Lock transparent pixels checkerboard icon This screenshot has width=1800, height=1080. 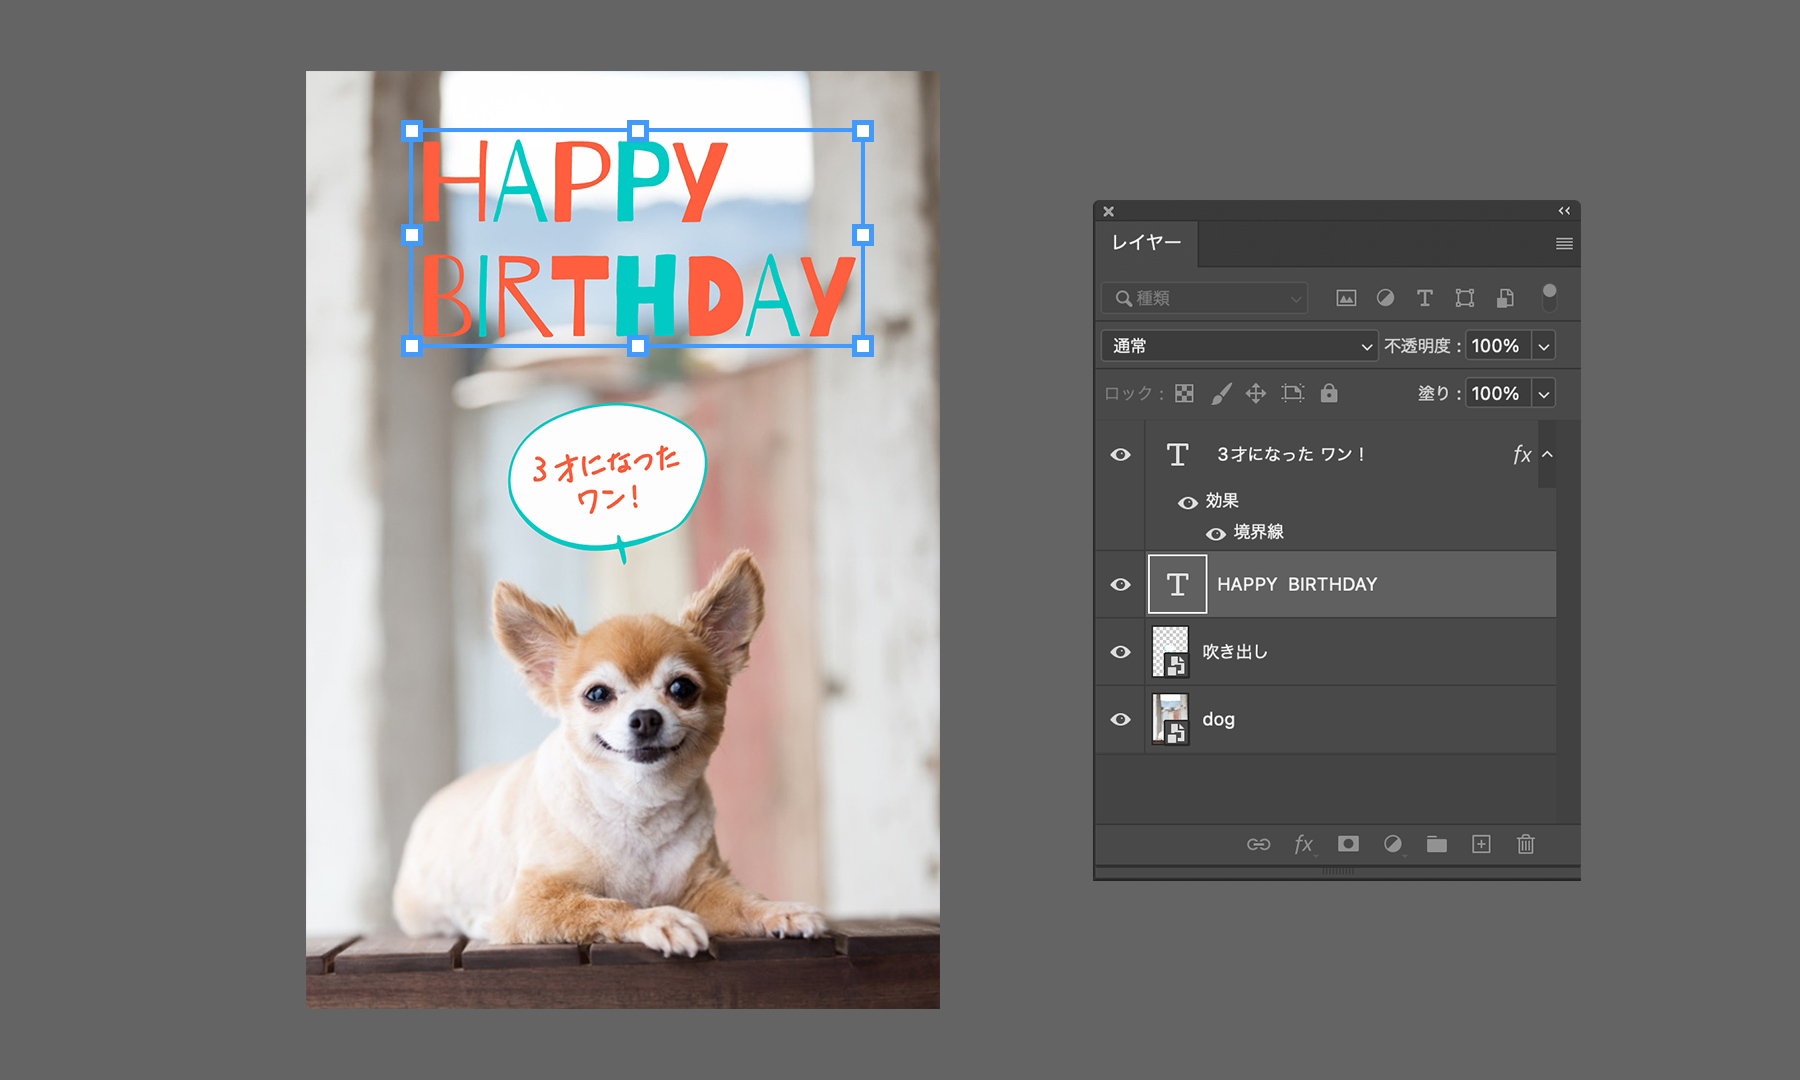tap(1184, 393)
